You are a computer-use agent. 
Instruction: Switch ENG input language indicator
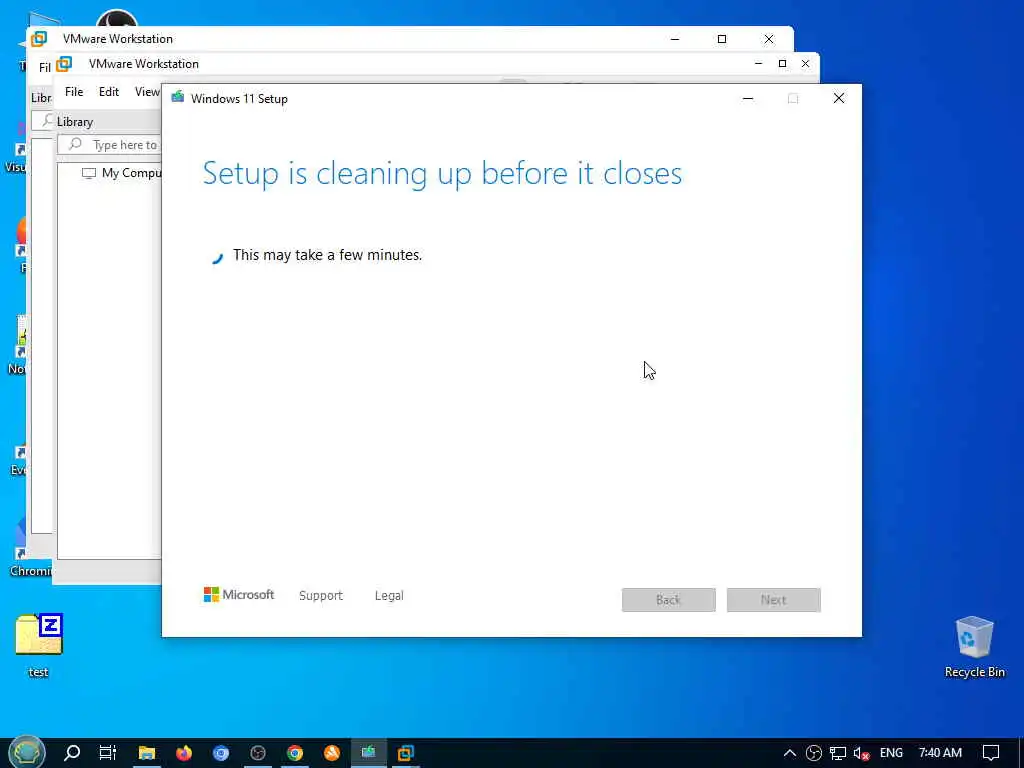(891, 753)
